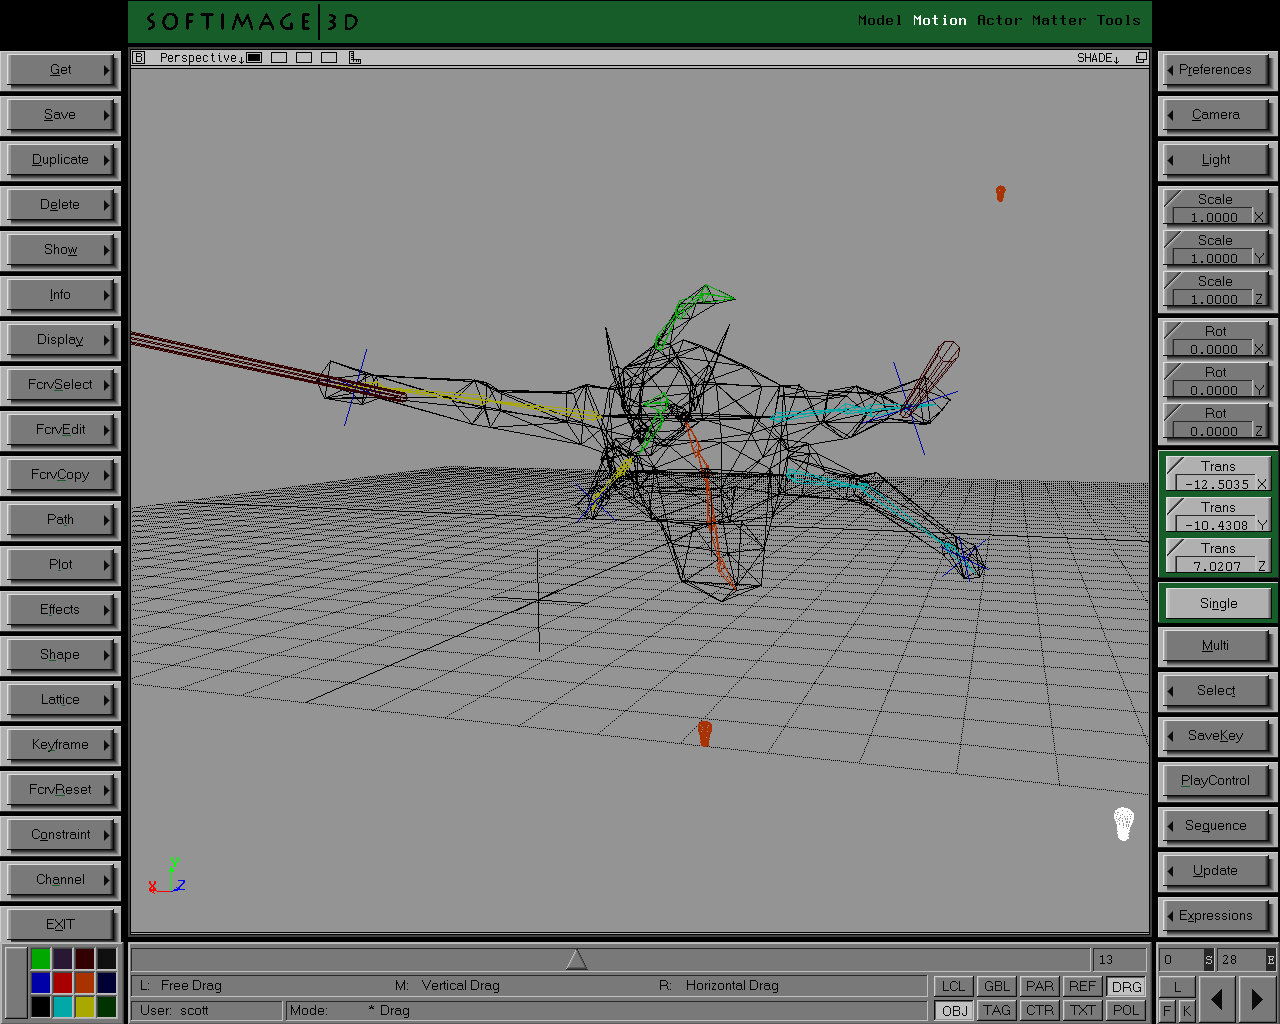Switch to the Model module
The width and height of the screenshot is (1280, 1024).
(879, 20)
